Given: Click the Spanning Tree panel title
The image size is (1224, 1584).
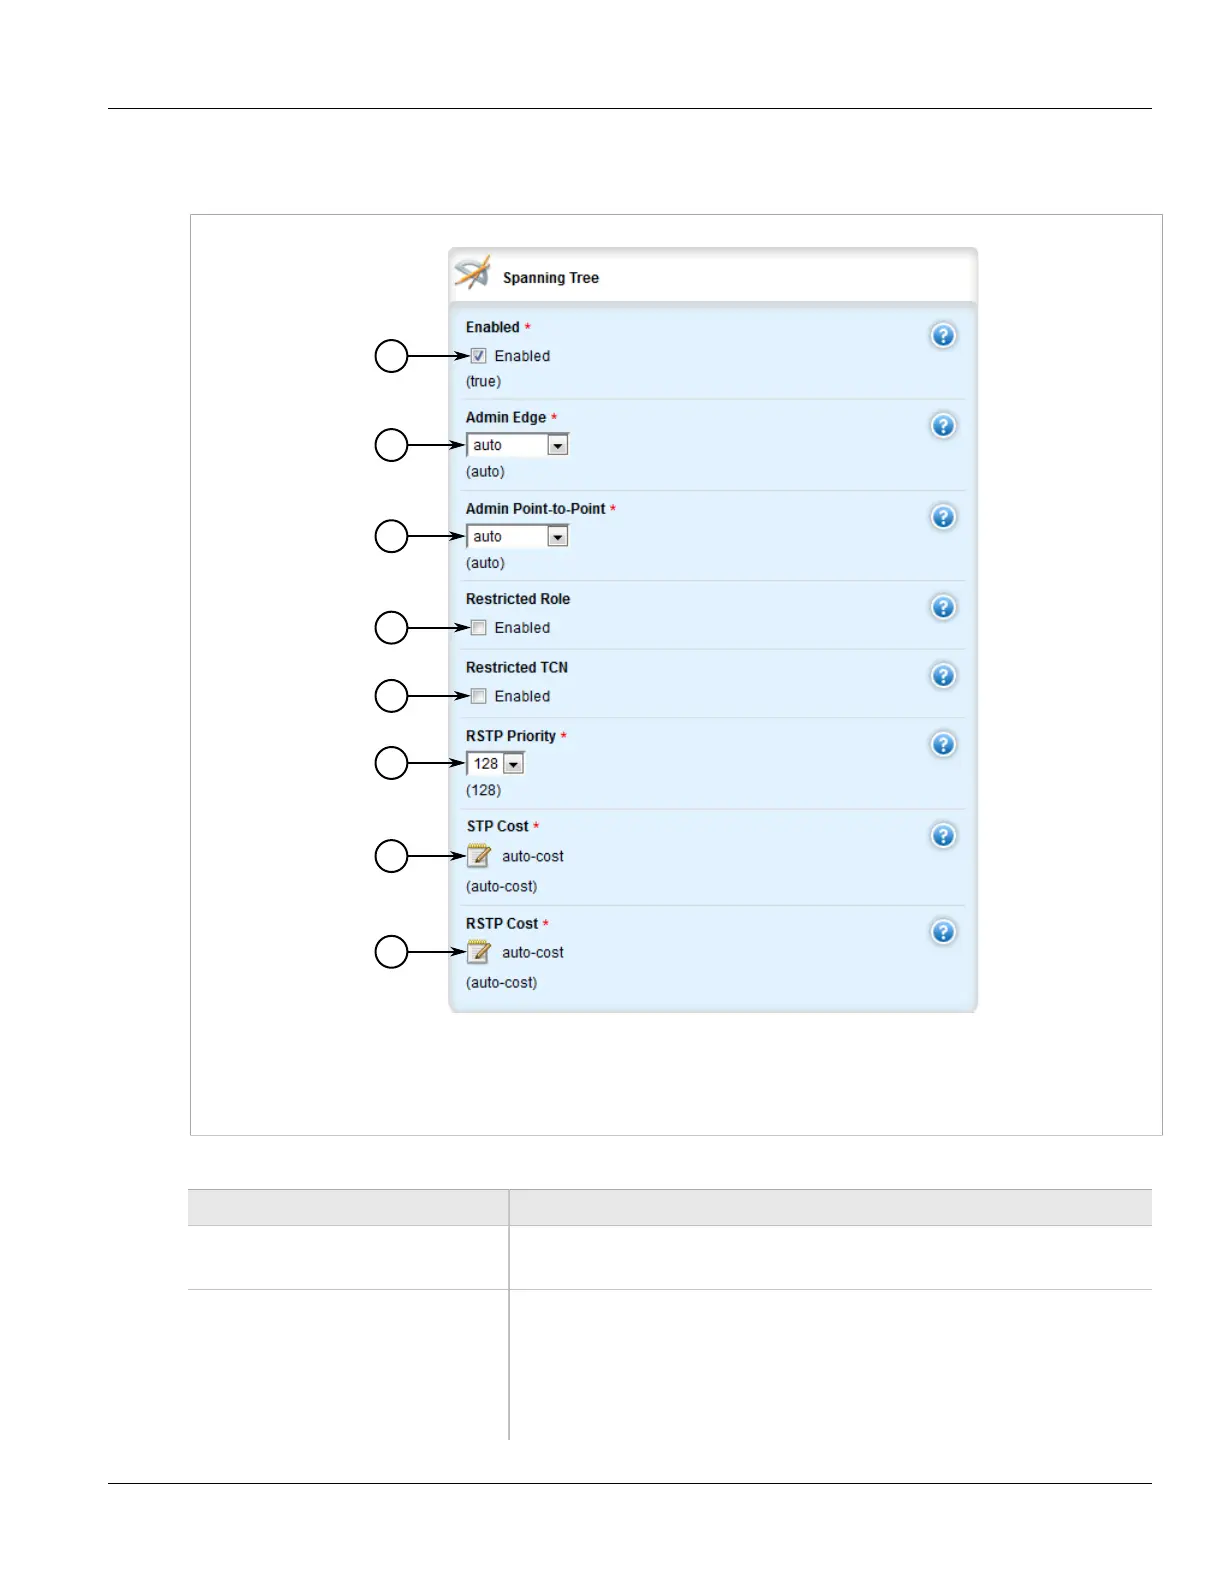Looking at the screenshot, I should click(550, 278).
